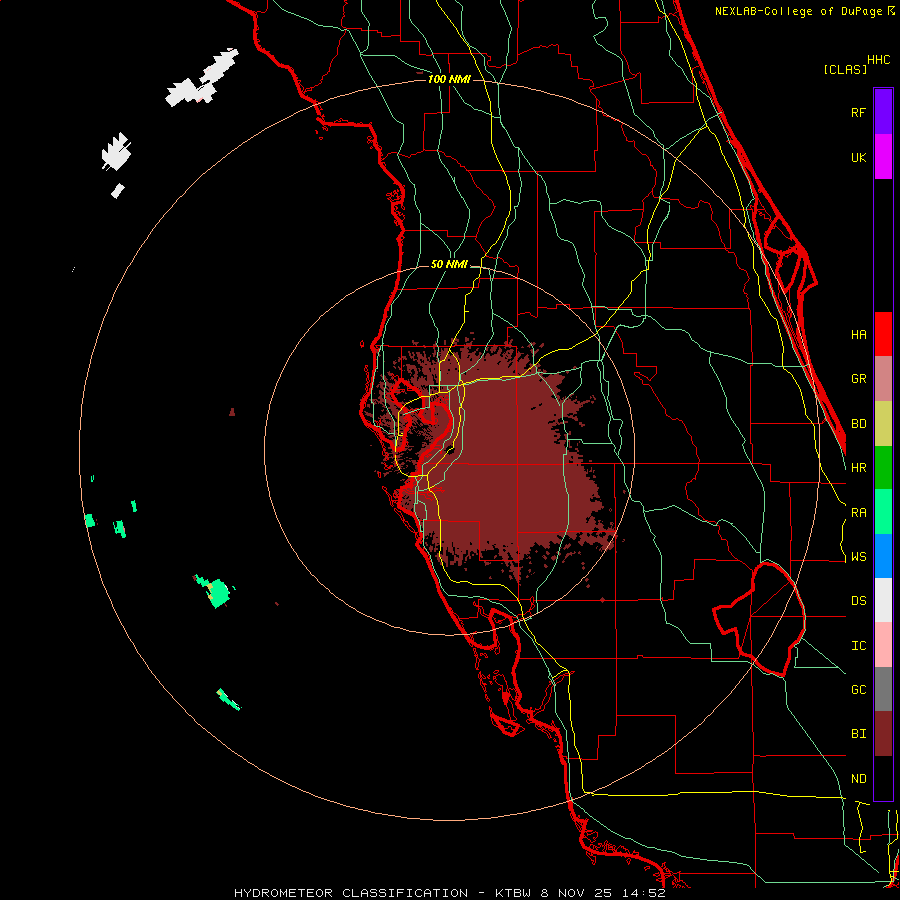Click the HA red legend swatch
The width and height of the screenshot is (900, 900).
(883, 334)
